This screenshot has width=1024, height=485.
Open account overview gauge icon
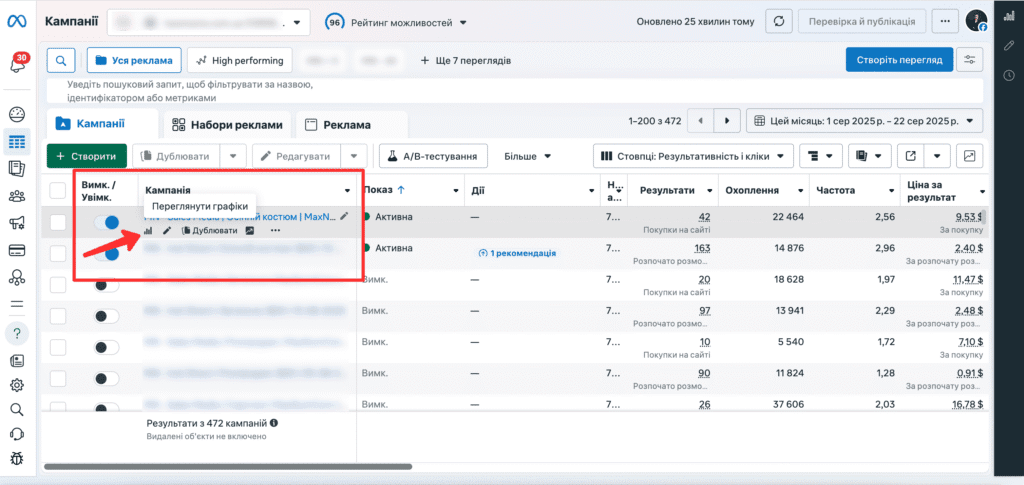17,115
